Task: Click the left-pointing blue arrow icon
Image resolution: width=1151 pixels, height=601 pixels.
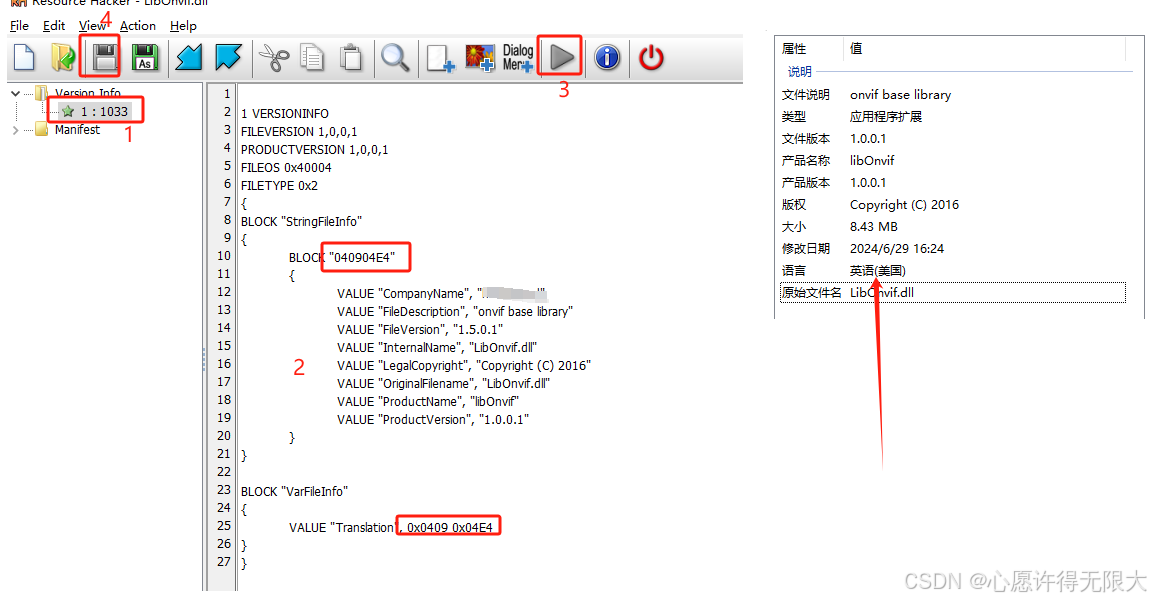Action: click(189, 57)
